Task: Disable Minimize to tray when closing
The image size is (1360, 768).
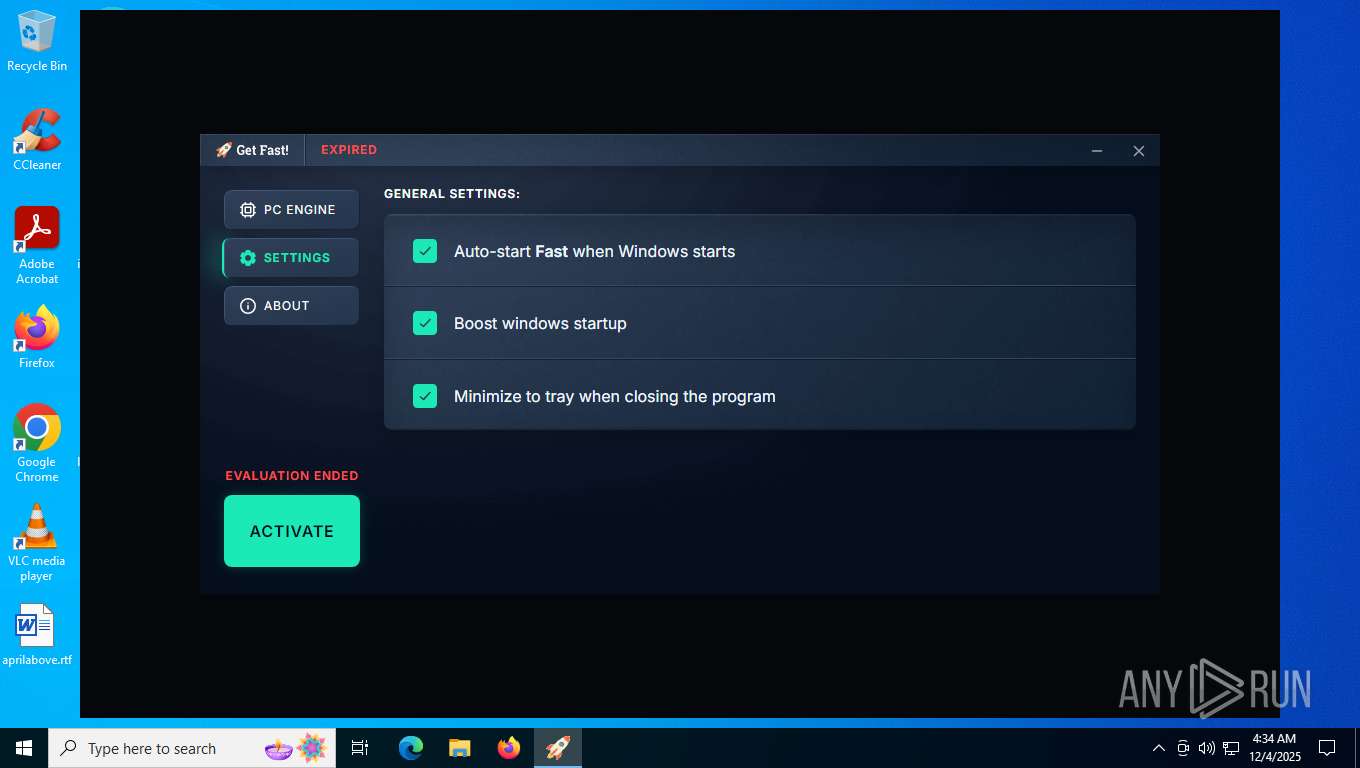Action: click(x=425, y=396)
